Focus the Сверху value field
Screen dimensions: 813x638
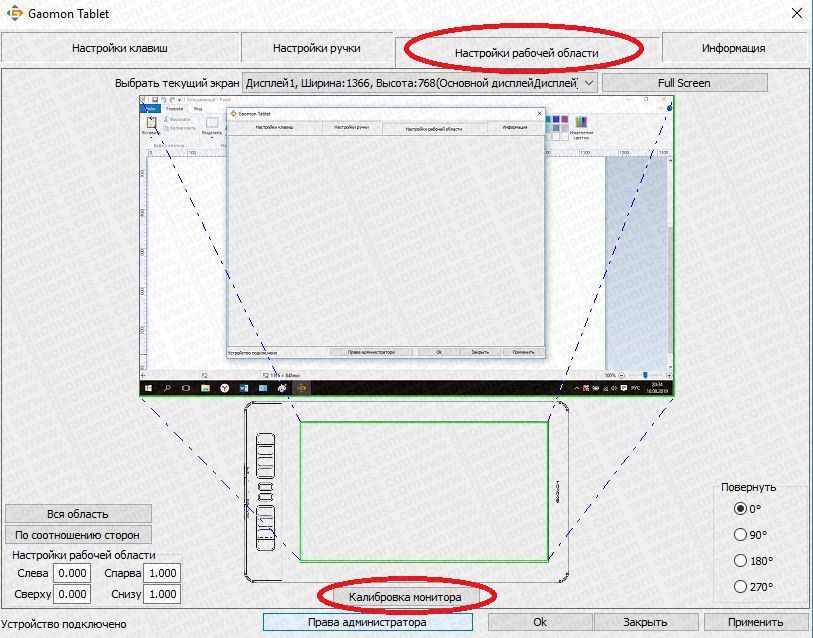pos(72,594)
